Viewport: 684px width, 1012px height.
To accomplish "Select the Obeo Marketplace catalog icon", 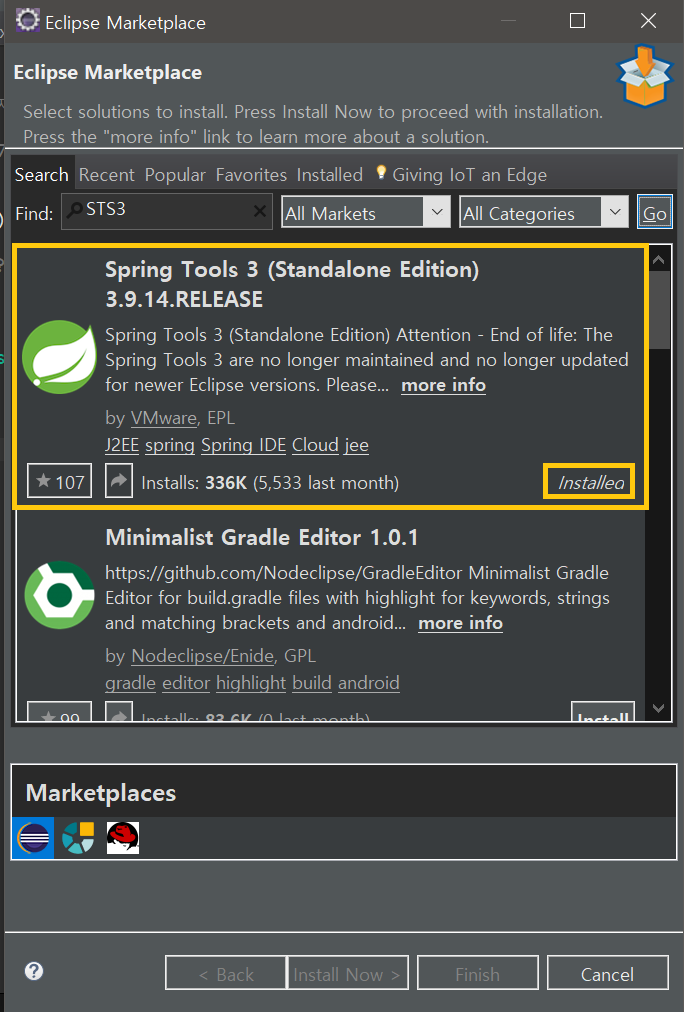I will [x=78, y=838].
